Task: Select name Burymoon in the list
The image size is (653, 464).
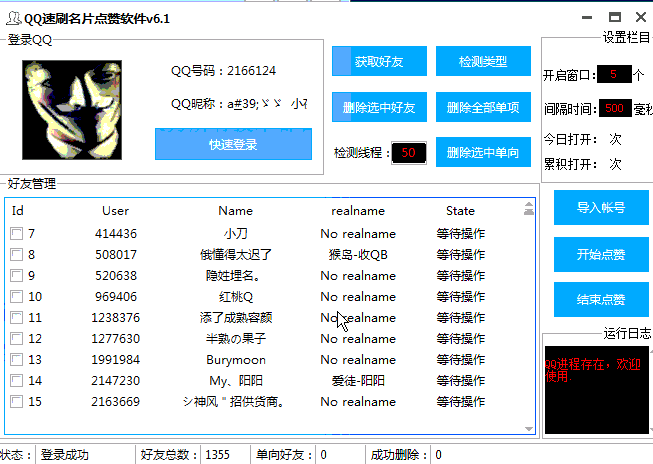Action: pyautogui.click(x=236, y=360)
